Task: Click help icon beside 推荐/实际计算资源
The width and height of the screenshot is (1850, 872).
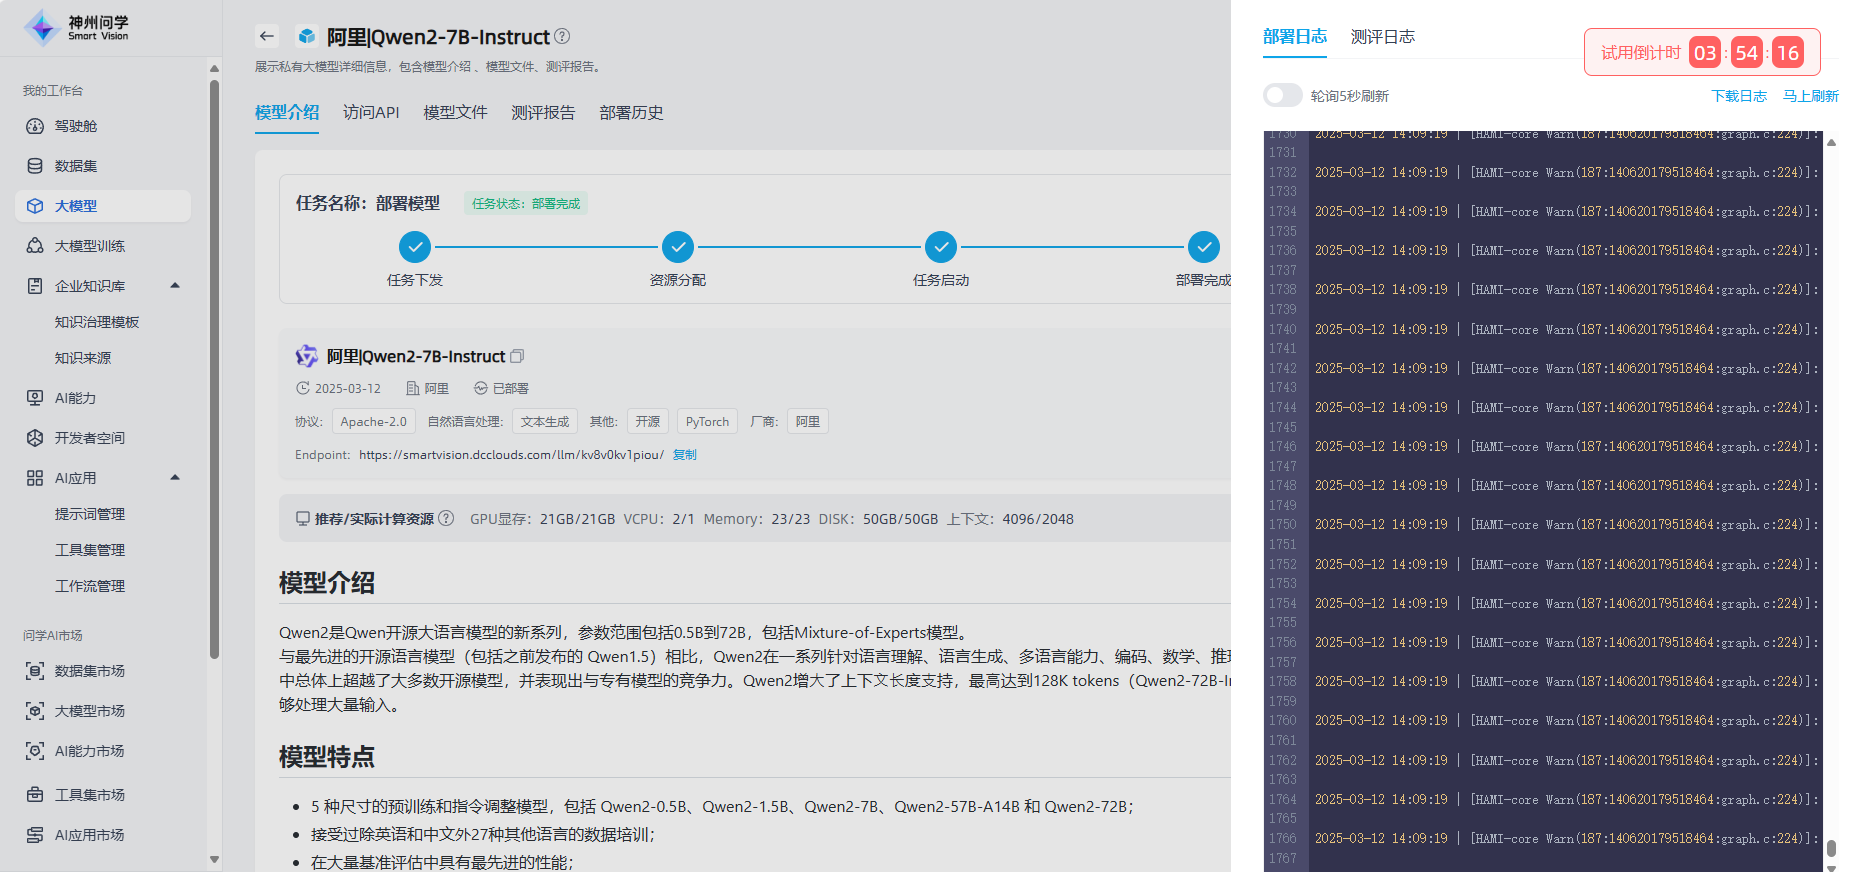Action: (x=446, y=518)
